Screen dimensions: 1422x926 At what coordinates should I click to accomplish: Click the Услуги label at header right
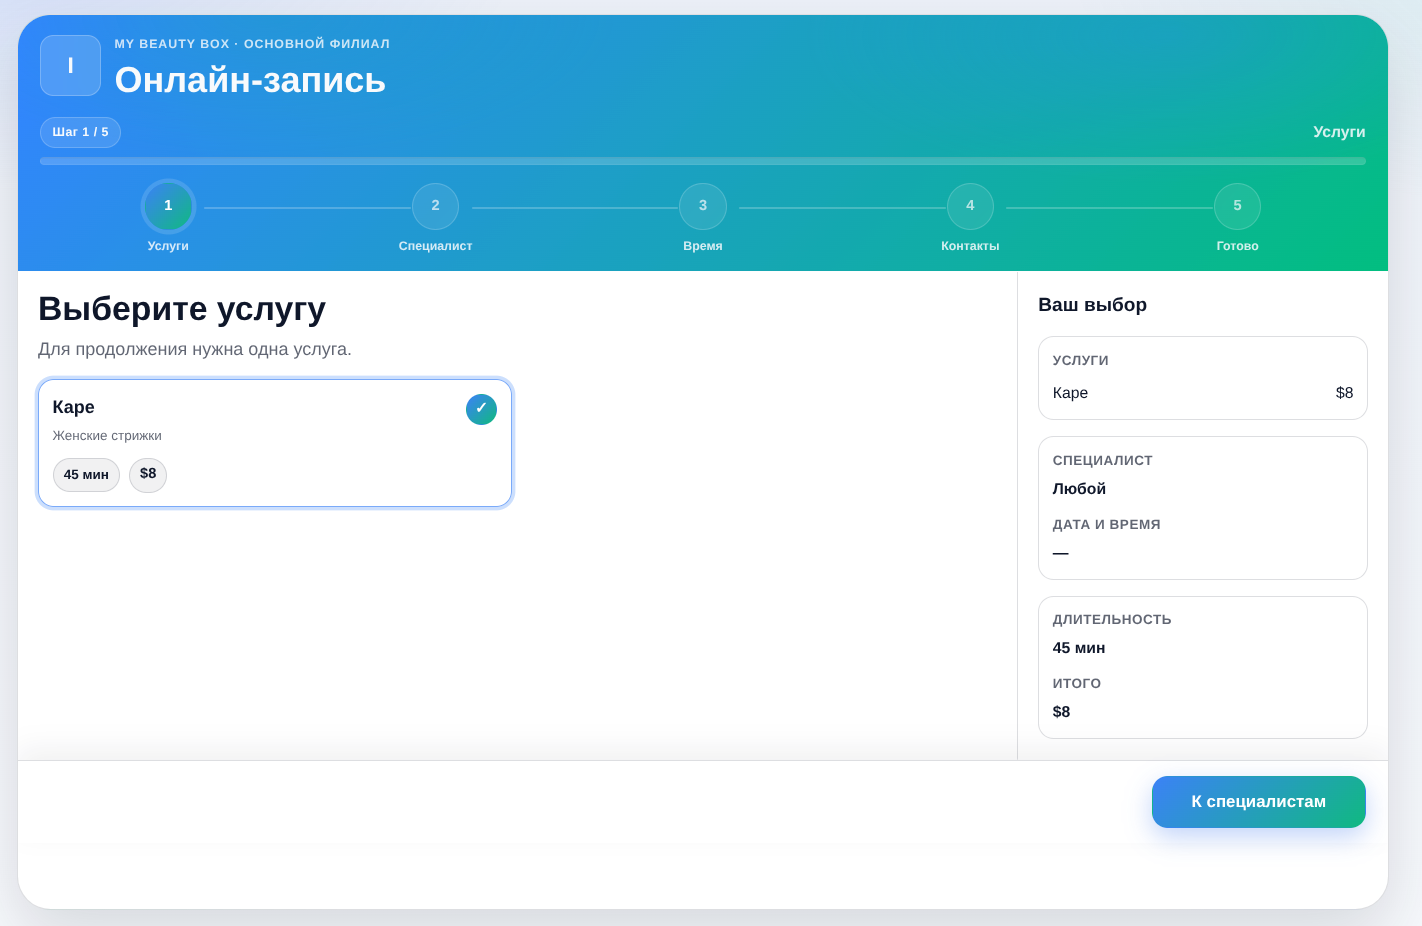(1338, 132)
